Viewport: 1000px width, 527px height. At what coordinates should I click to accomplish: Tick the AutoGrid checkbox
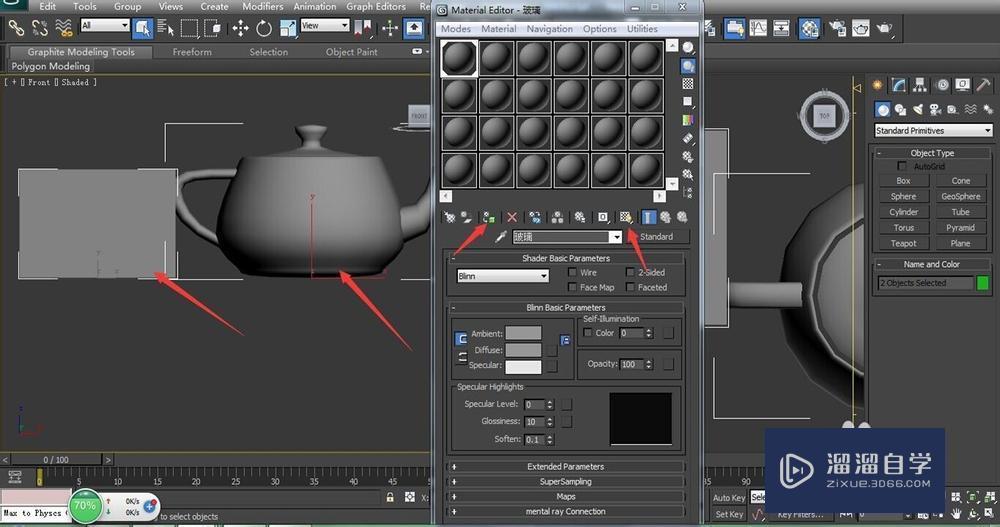coord(902,167)
